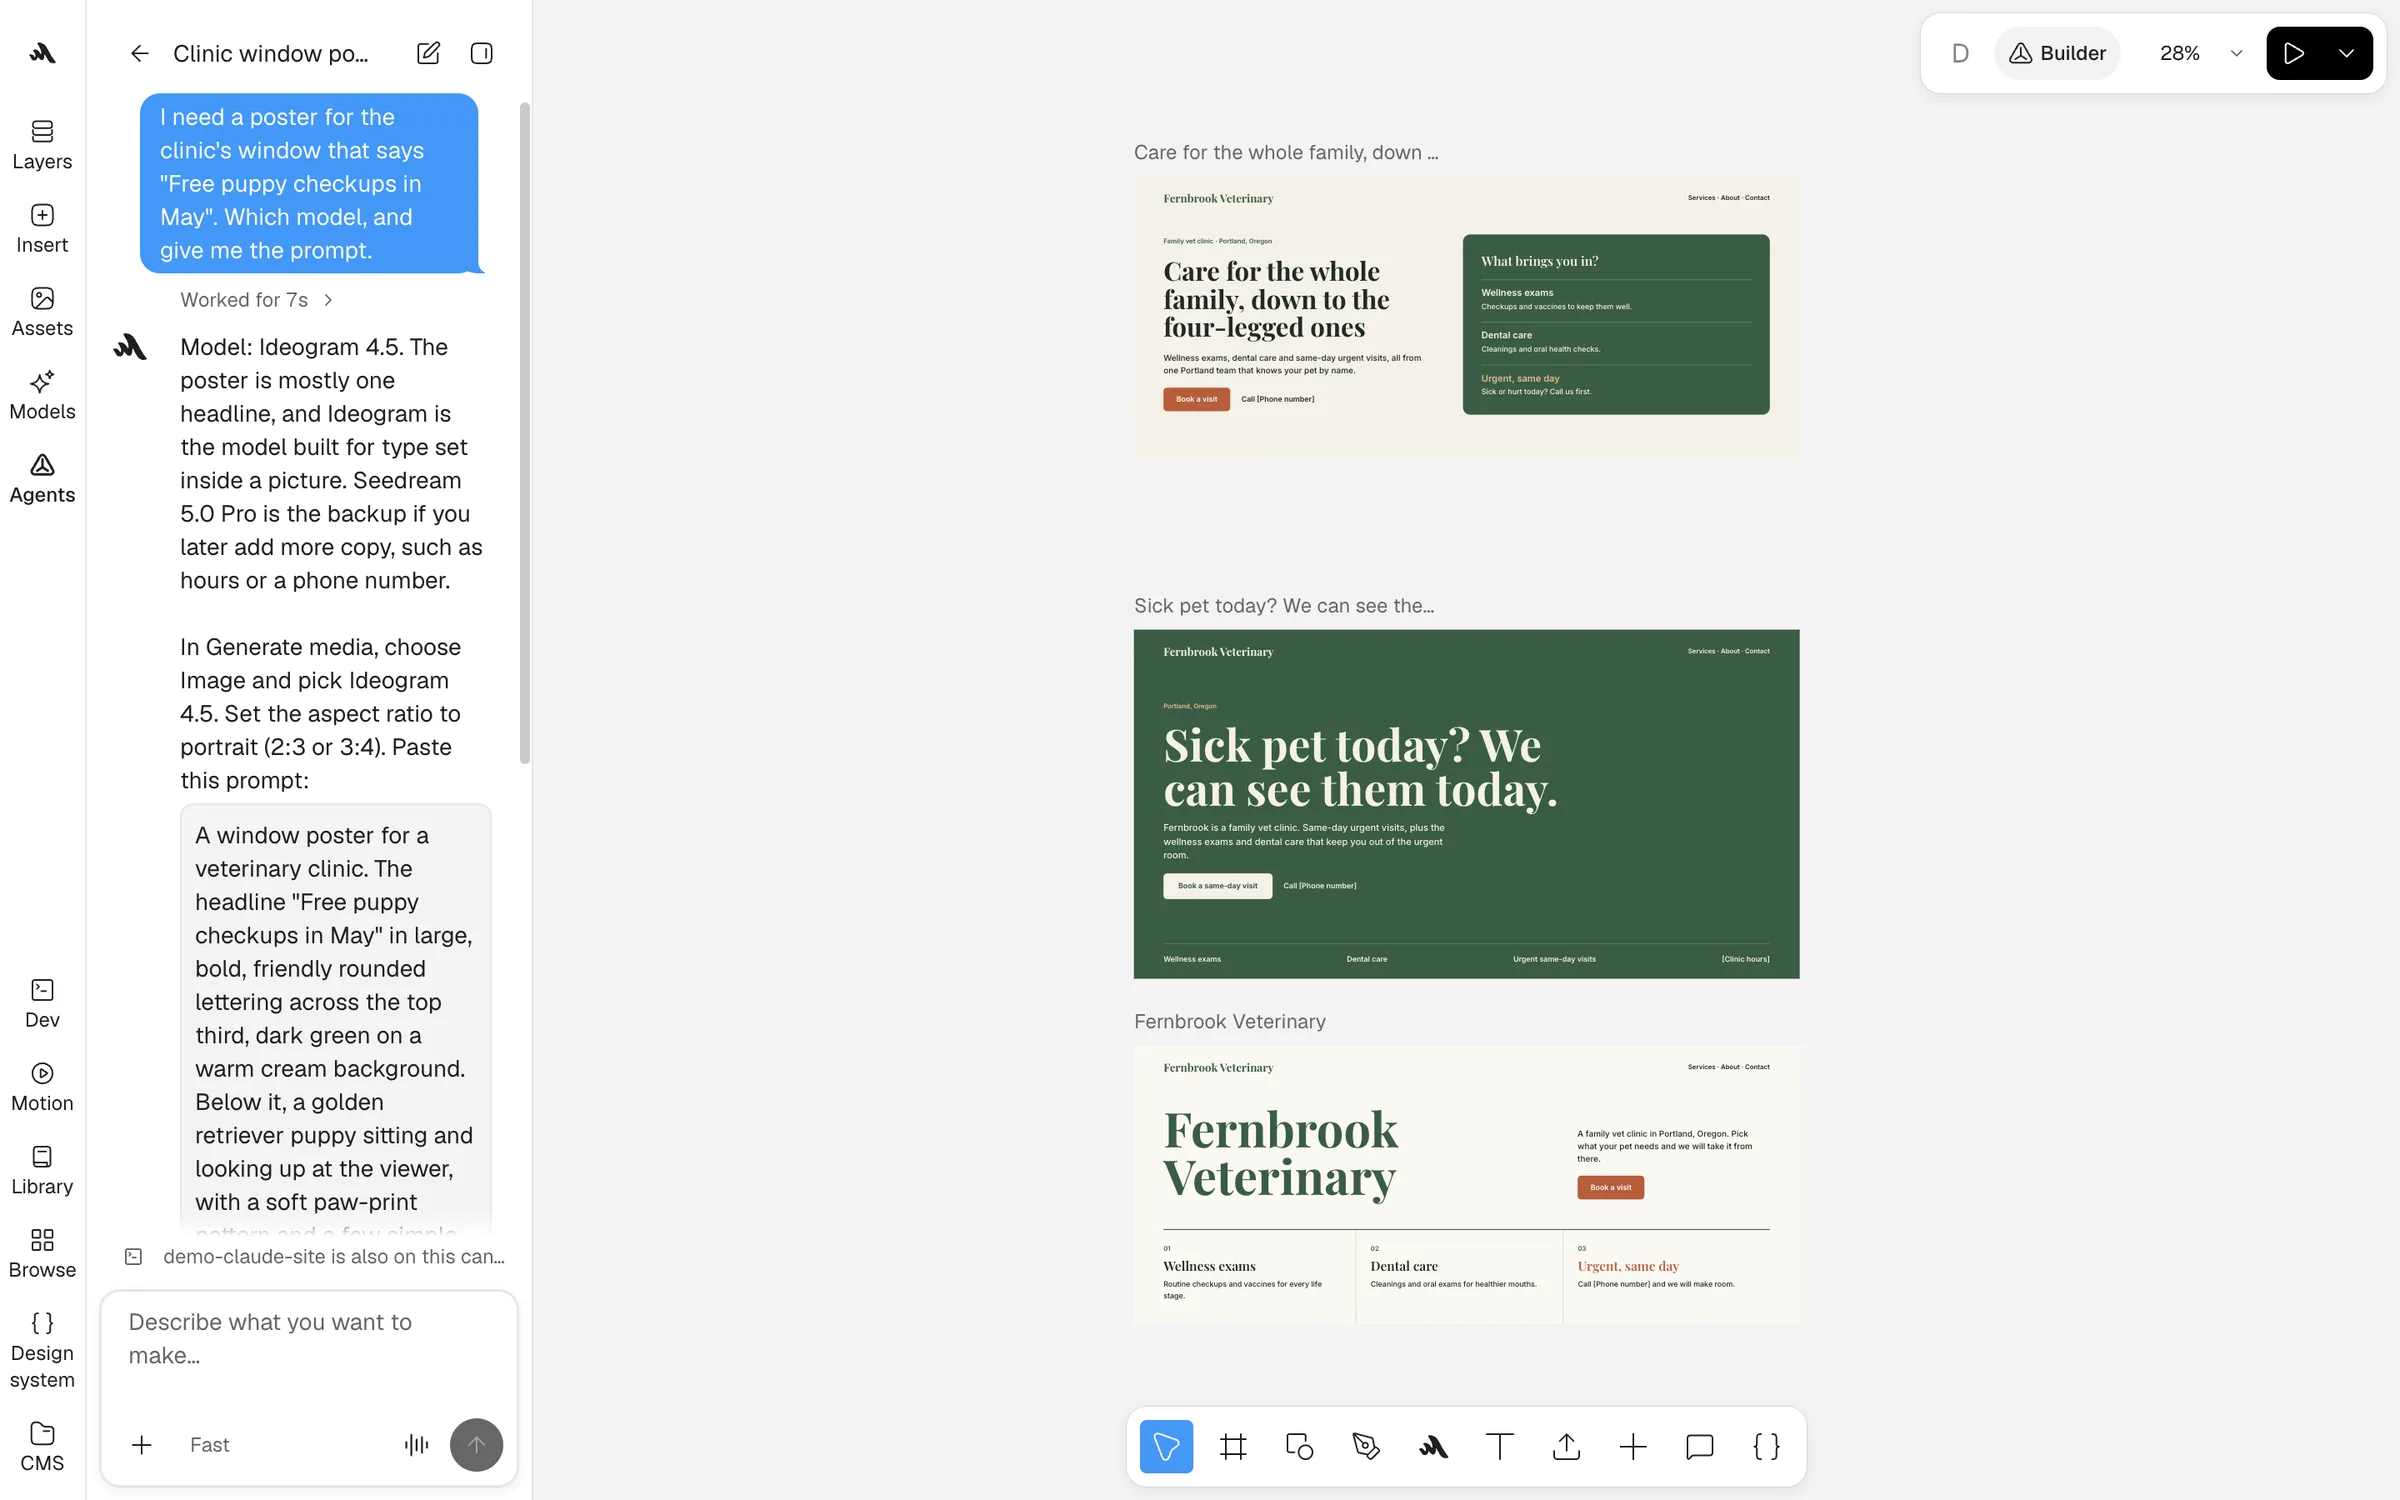Screen dimensions: 2400x1500
Task: Open the Agents panel
Action: 42,479
